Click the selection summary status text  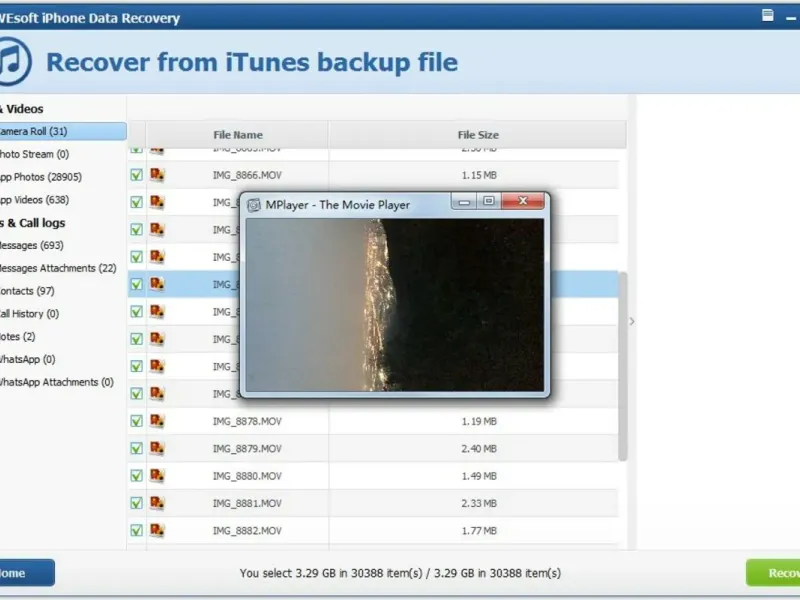[400, 573]
